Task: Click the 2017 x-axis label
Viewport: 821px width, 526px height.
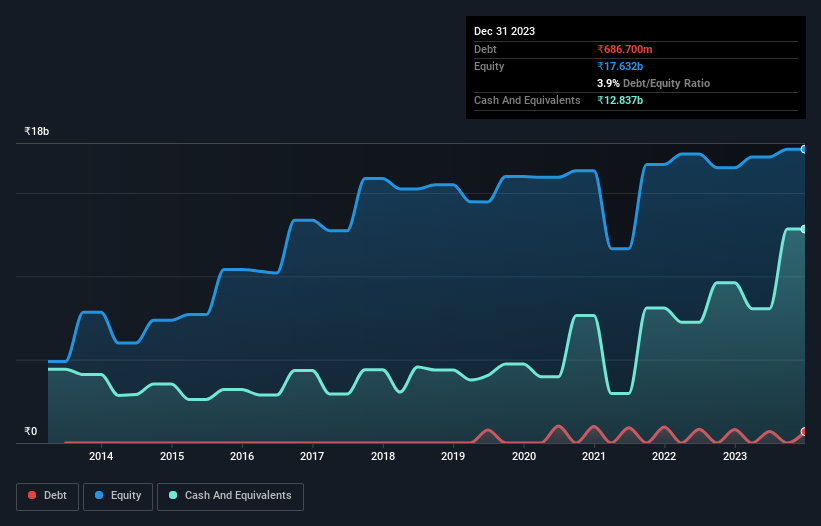Action: 312,456
